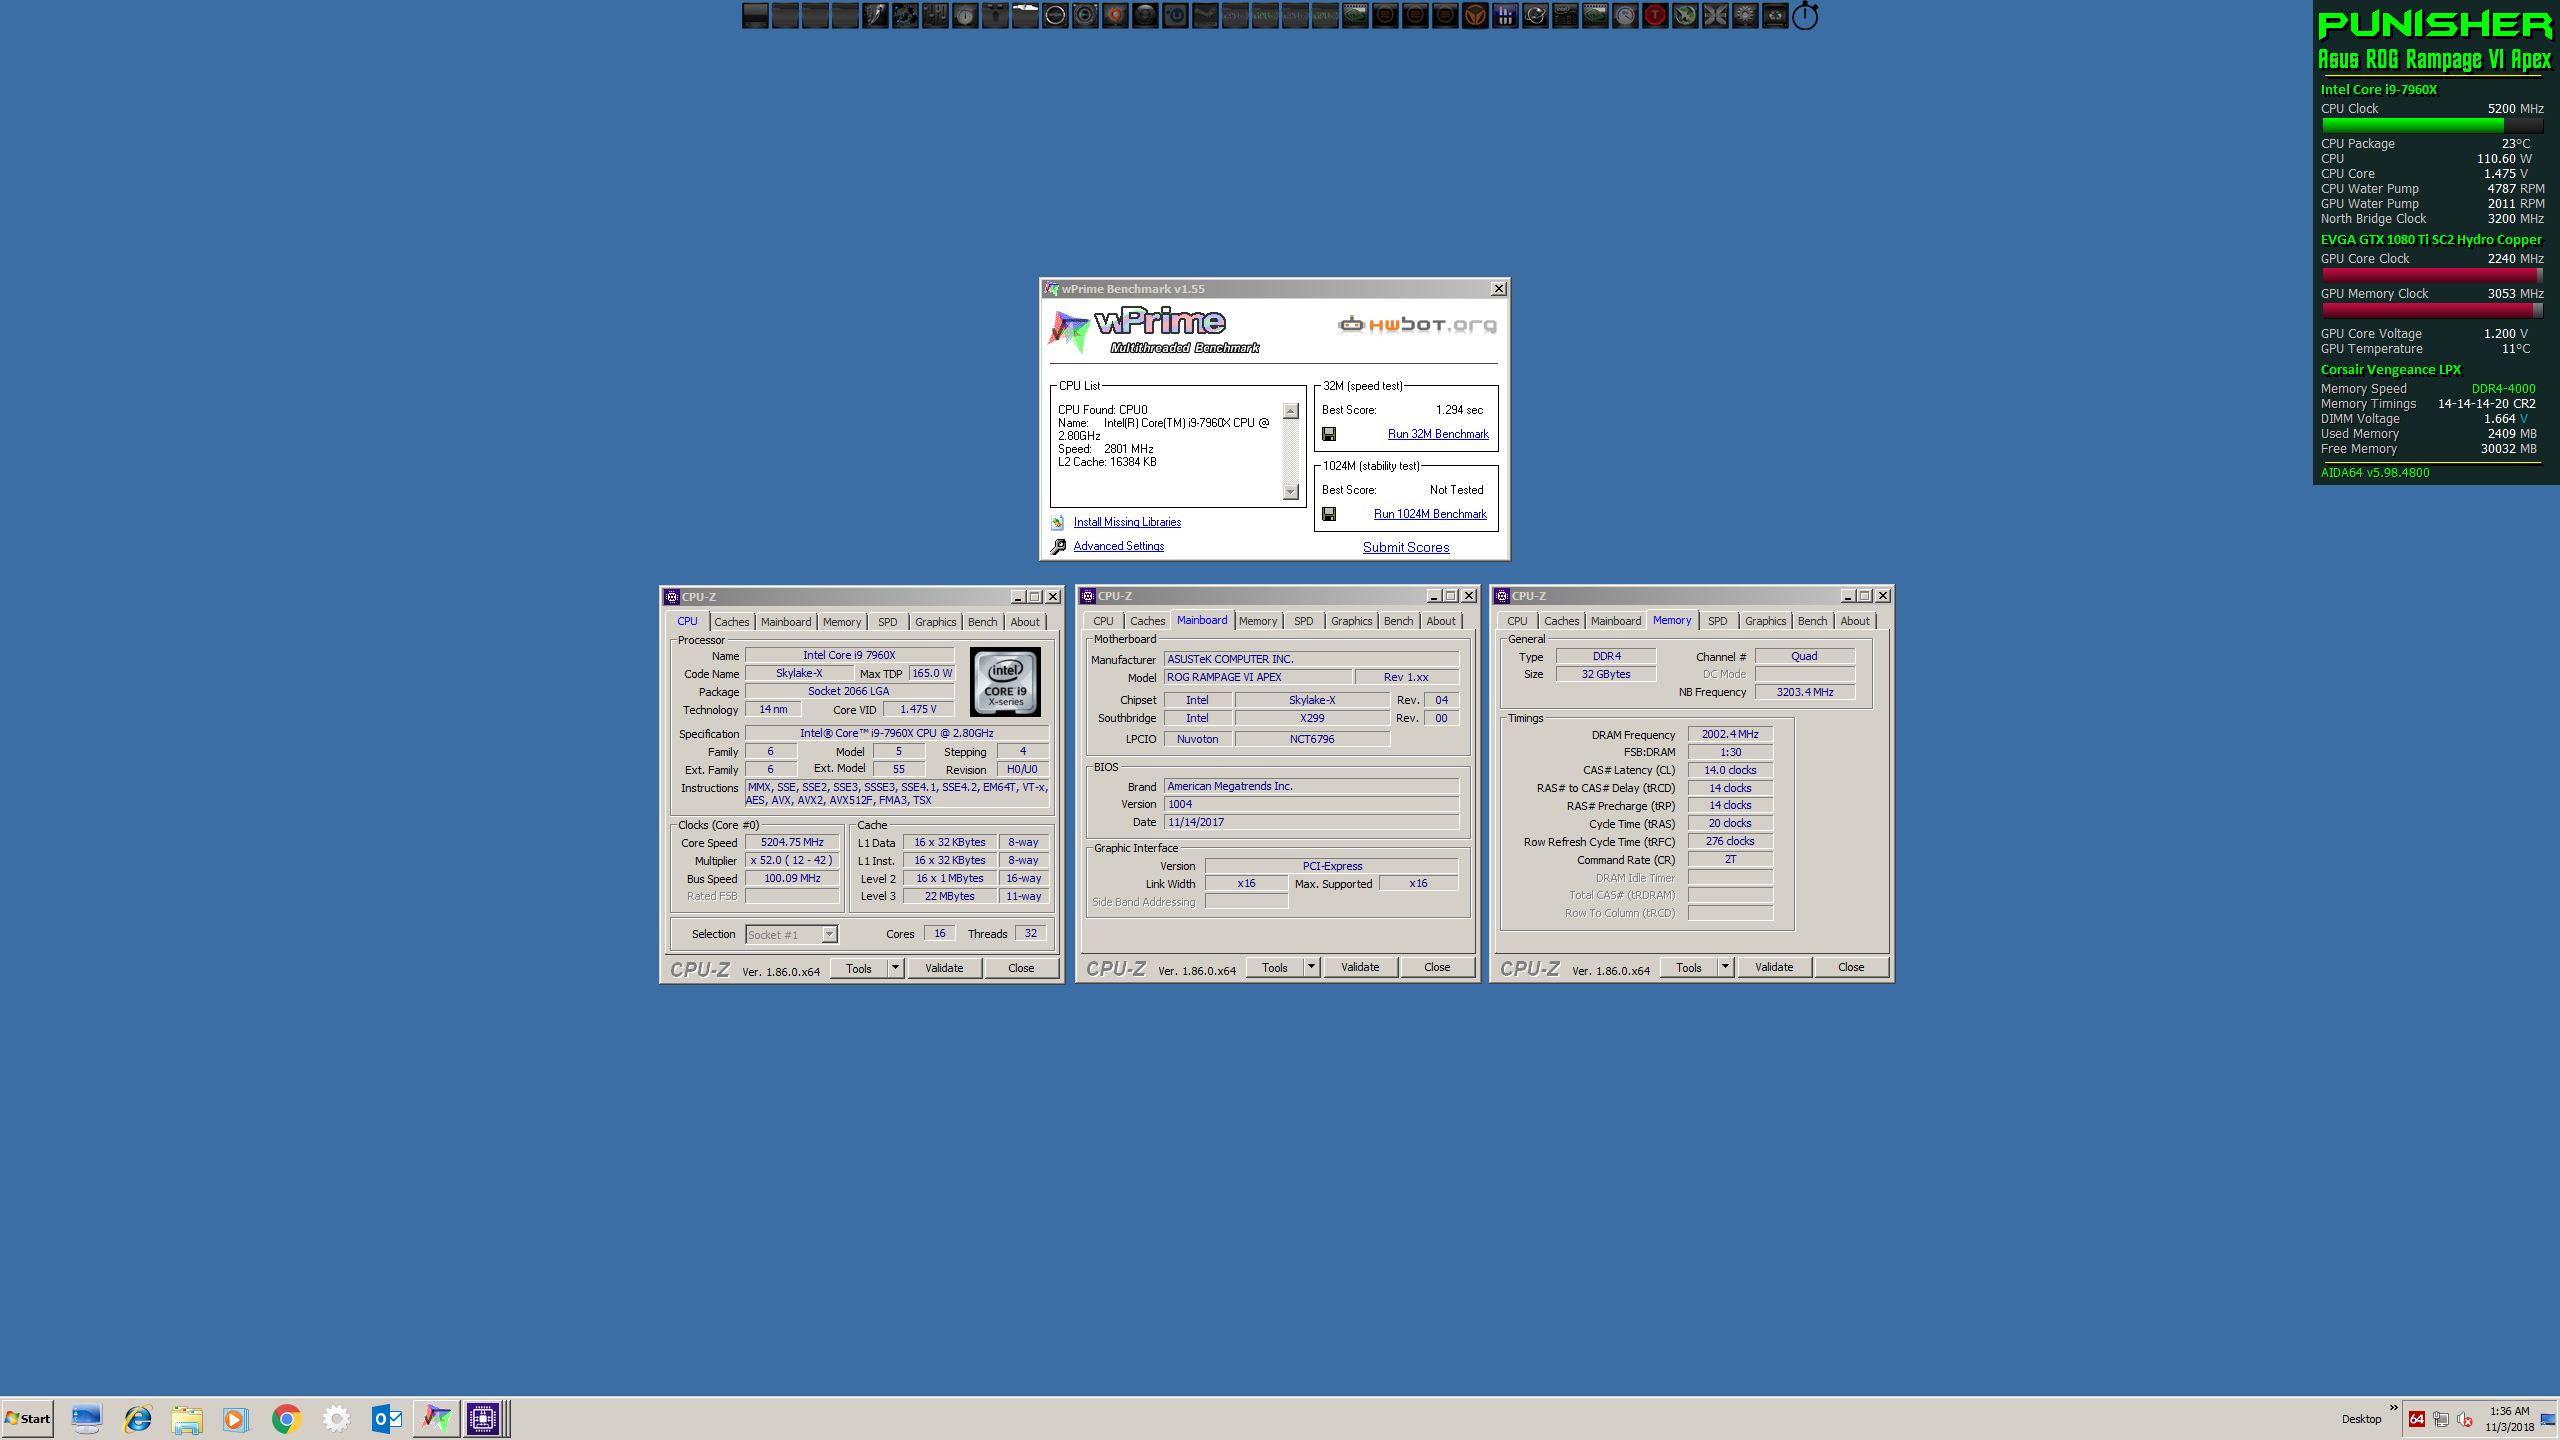This screenshot has height=1440, width=2560.
Task: Select the SPD tab in the middle CPU-Z window
Action: 1303,621
